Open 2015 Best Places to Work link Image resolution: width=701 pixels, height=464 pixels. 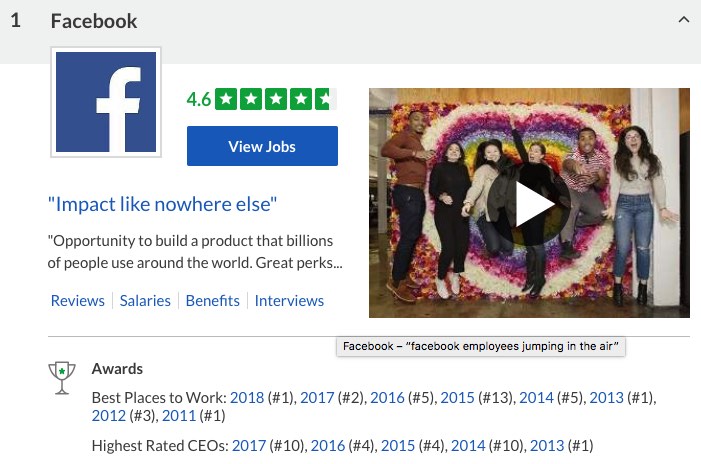(457, 397)
